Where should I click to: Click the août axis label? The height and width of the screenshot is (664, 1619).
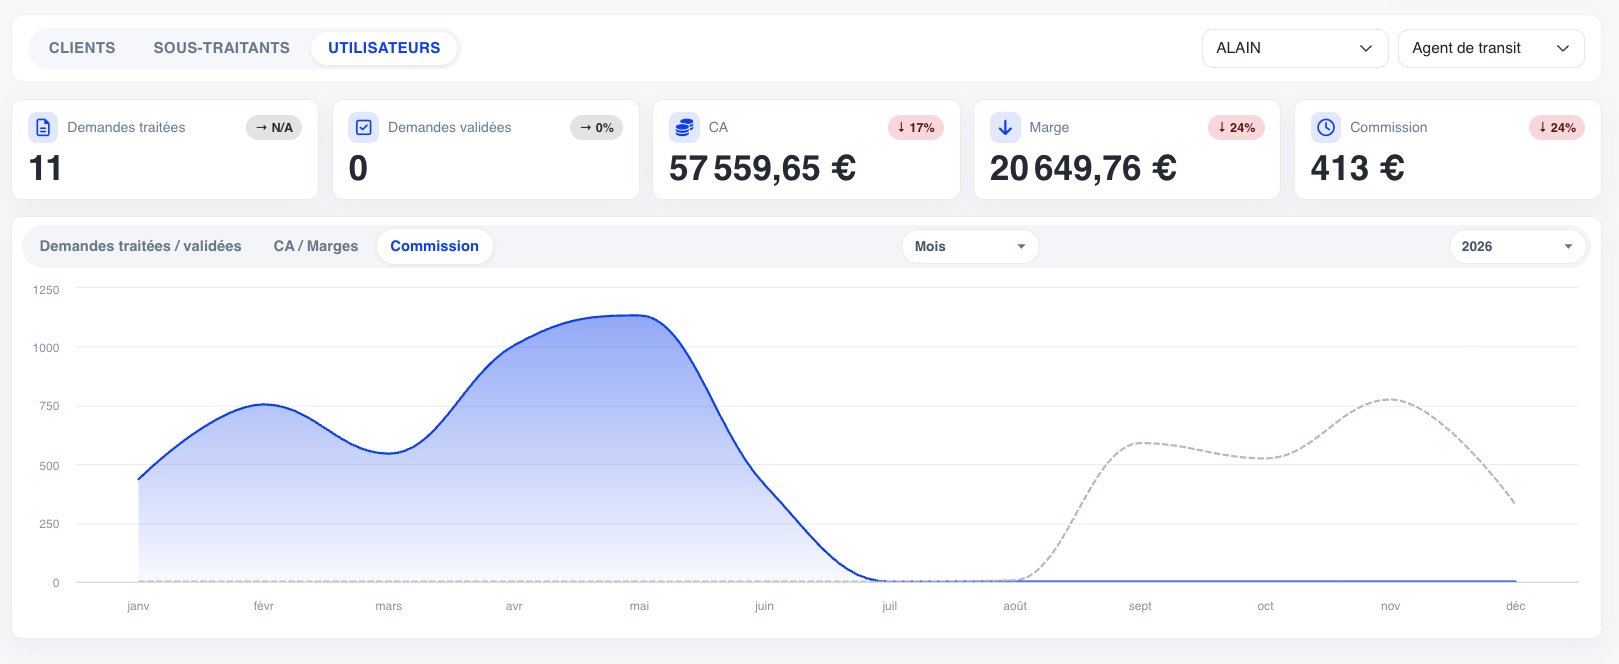point(1015,606)
